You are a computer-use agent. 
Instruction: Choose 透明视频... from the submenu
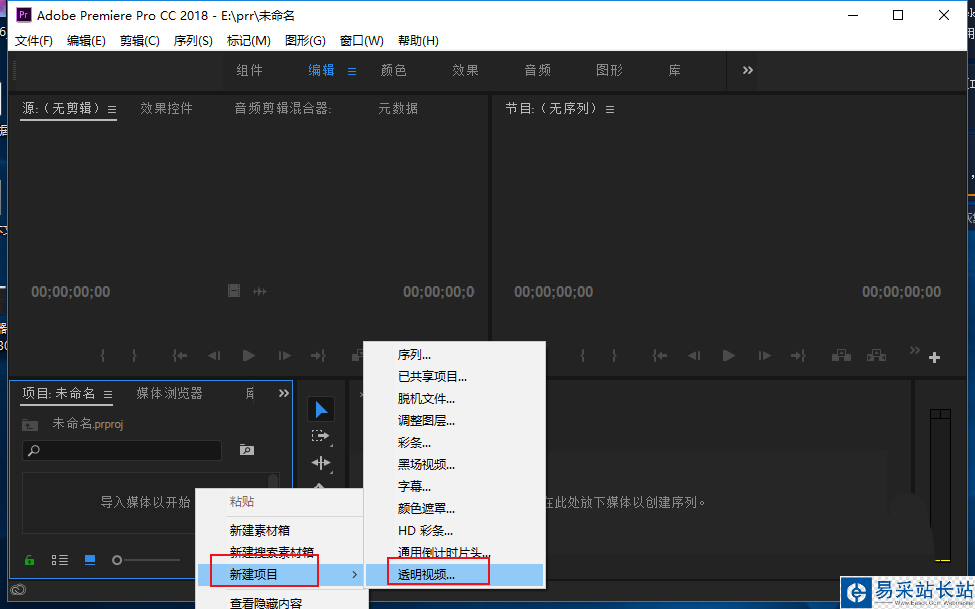click(x=455, y=574)
